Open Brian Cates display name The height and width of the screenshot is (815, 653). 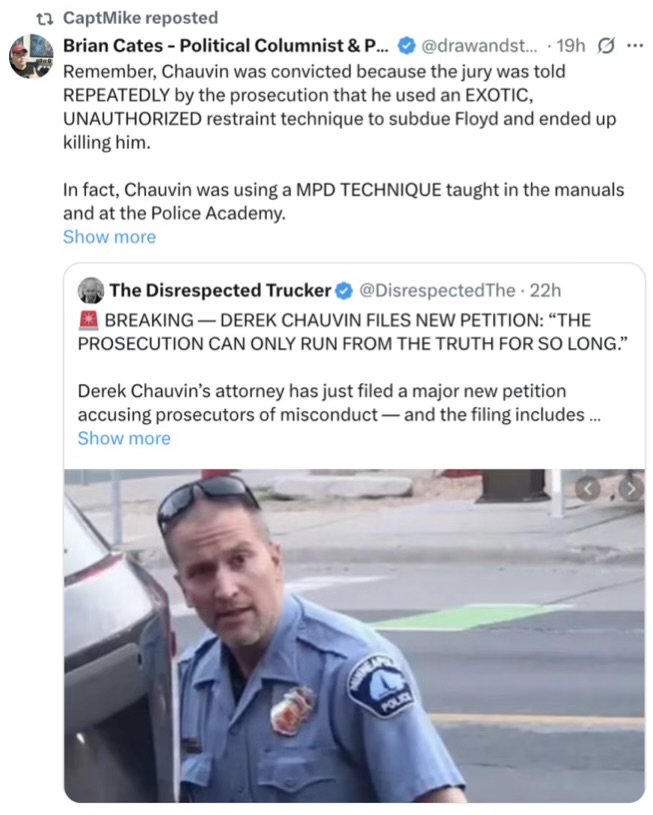226,46
